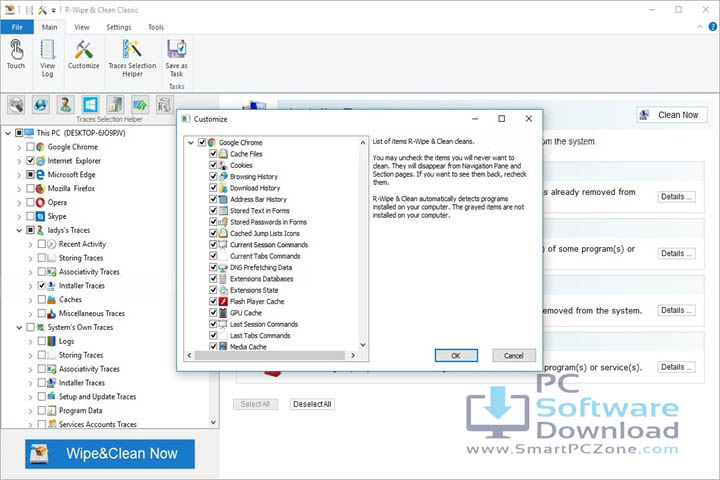Viewport: 720px width, 480px height.
Task: Uncheck the Google Chrome parent checkbox in Customize
Action: [202, 142]
